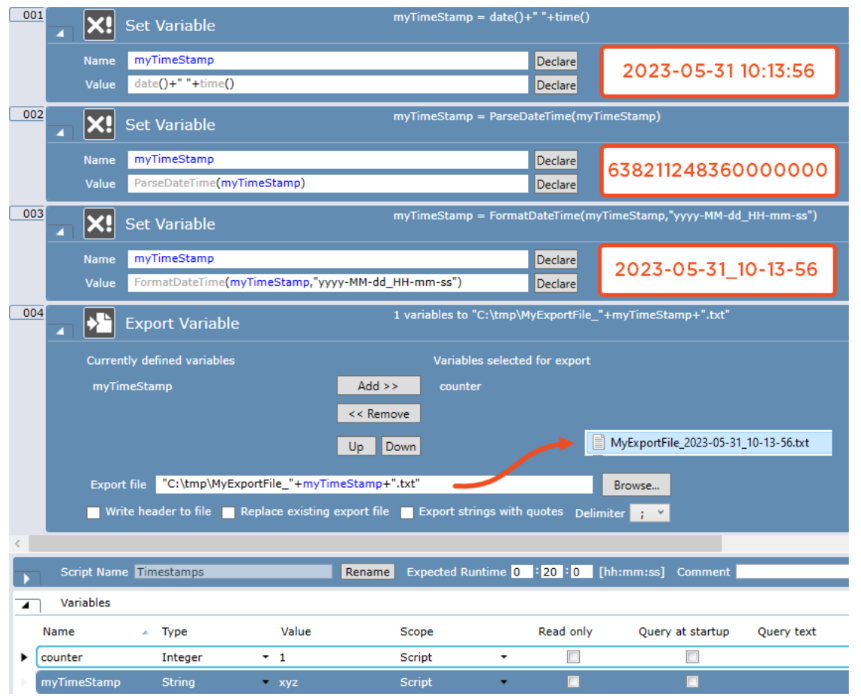Collapse the Export Variable step 004
This screenshot has height=696, width=861.
63,331
